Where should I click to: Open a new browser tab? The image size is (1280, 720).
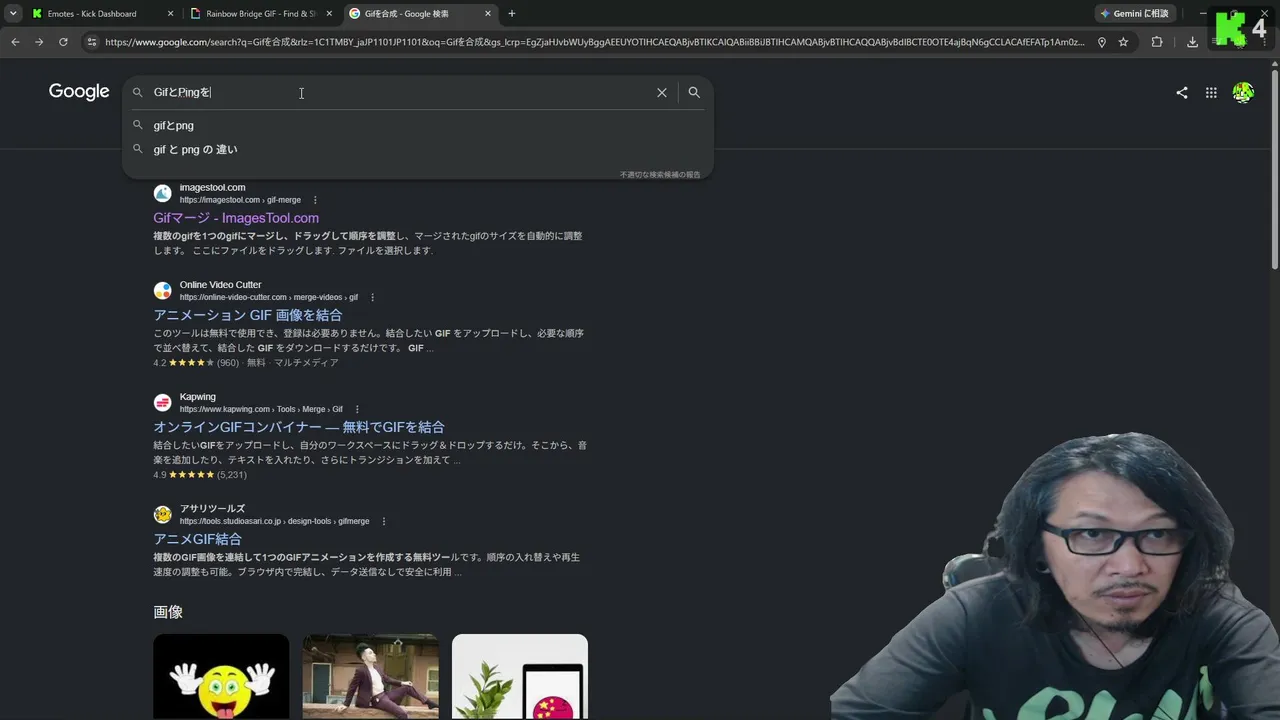(x=512, y=14)
